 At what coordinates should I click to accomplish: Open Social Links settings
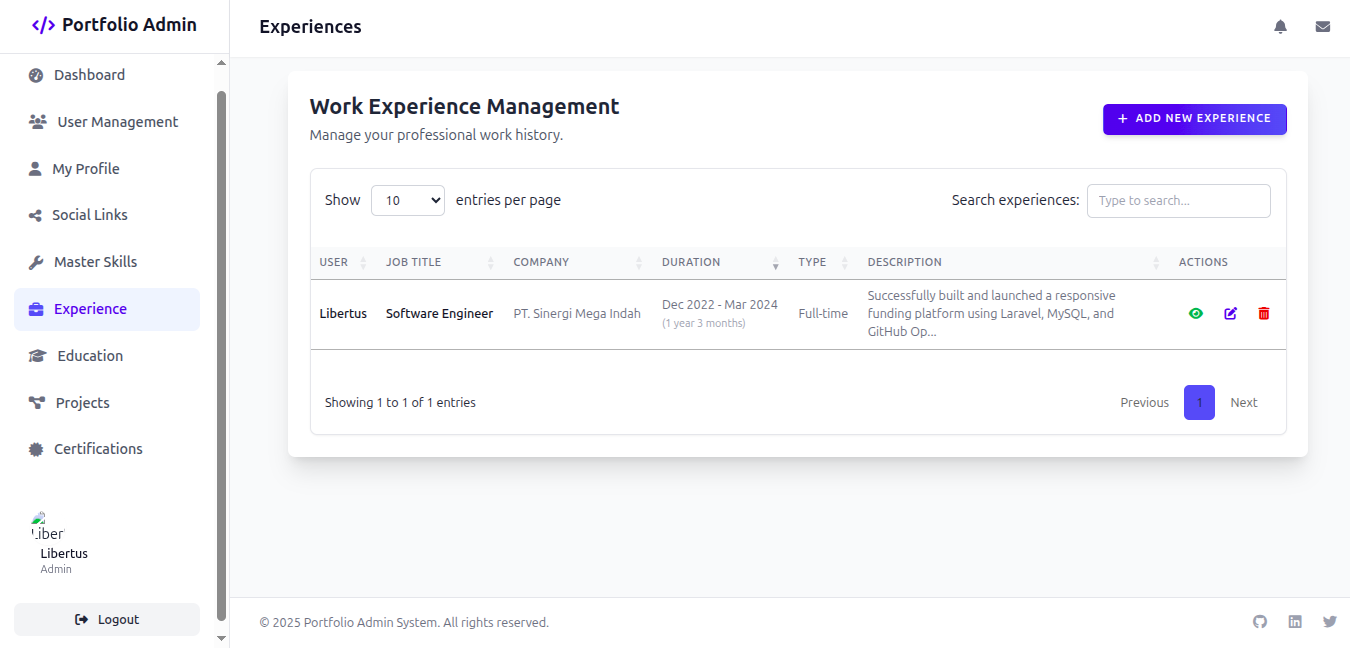click(x=90, y=214)
